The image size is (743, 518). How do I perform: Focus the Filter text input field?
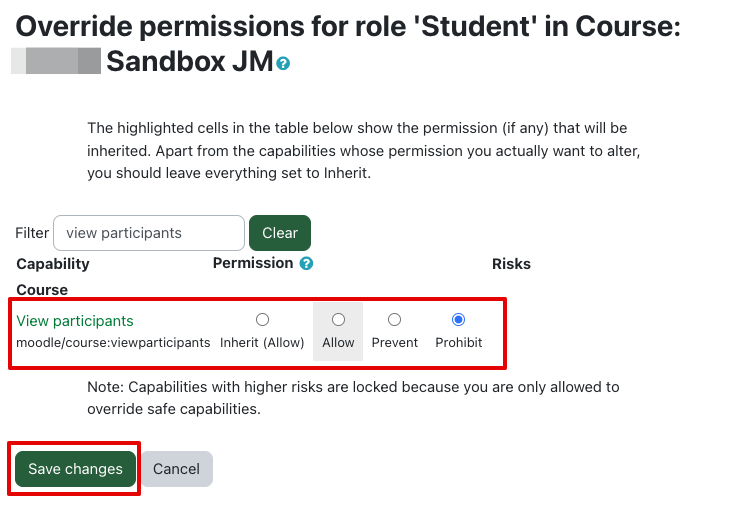[x=148, y=233]
